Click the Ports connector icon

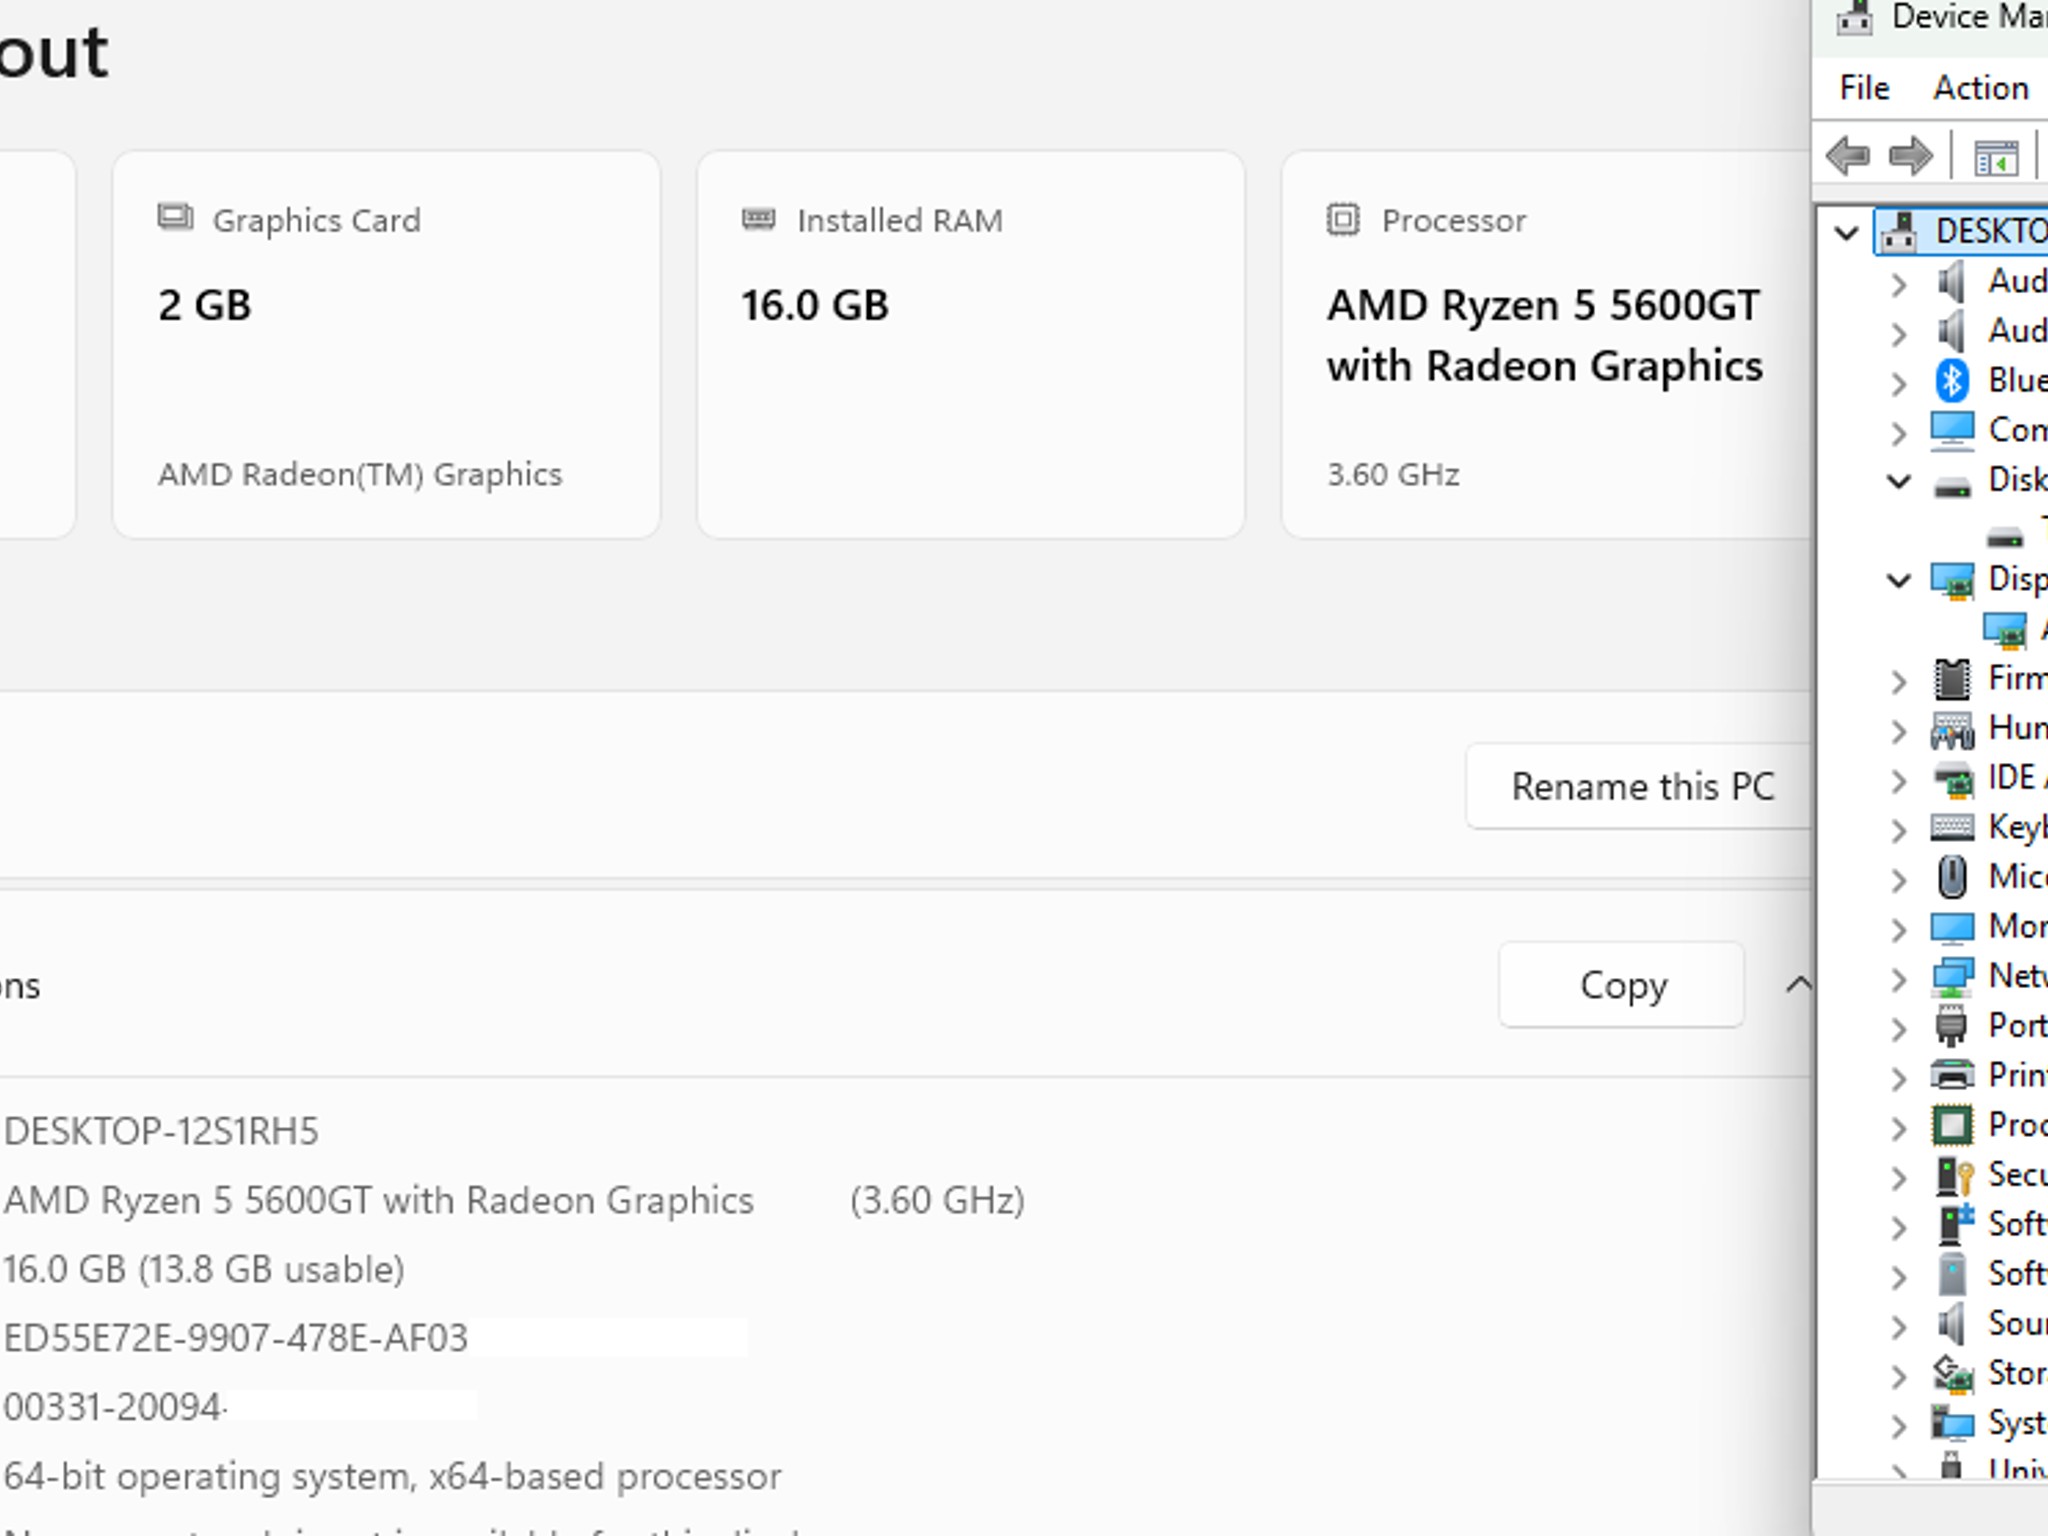(x=1951, y=1026)
